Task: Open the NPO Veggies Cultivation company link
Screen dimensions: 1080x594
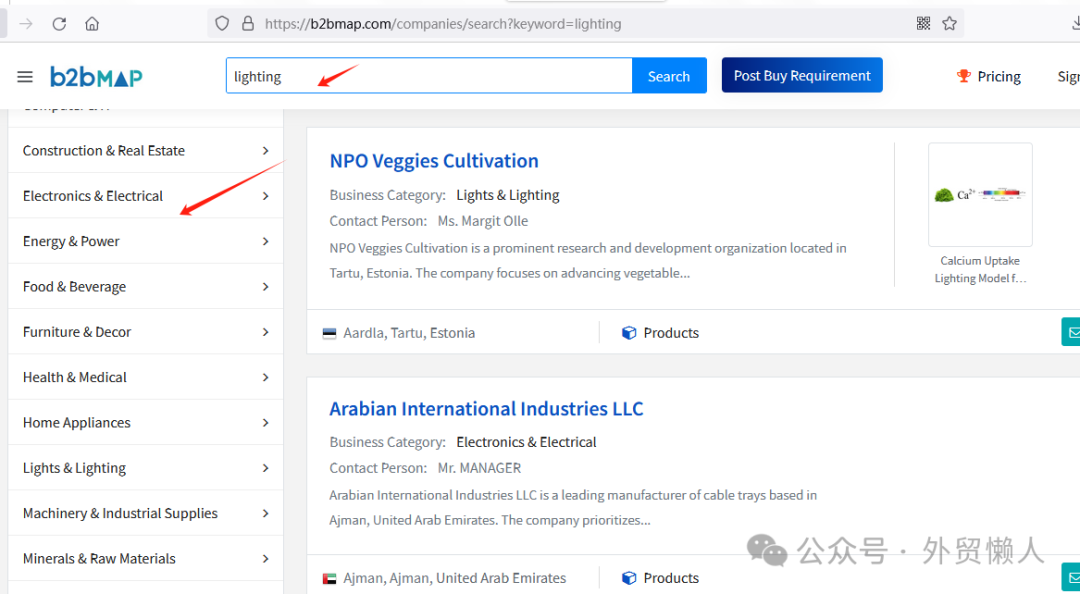Action: coord(434,161)
